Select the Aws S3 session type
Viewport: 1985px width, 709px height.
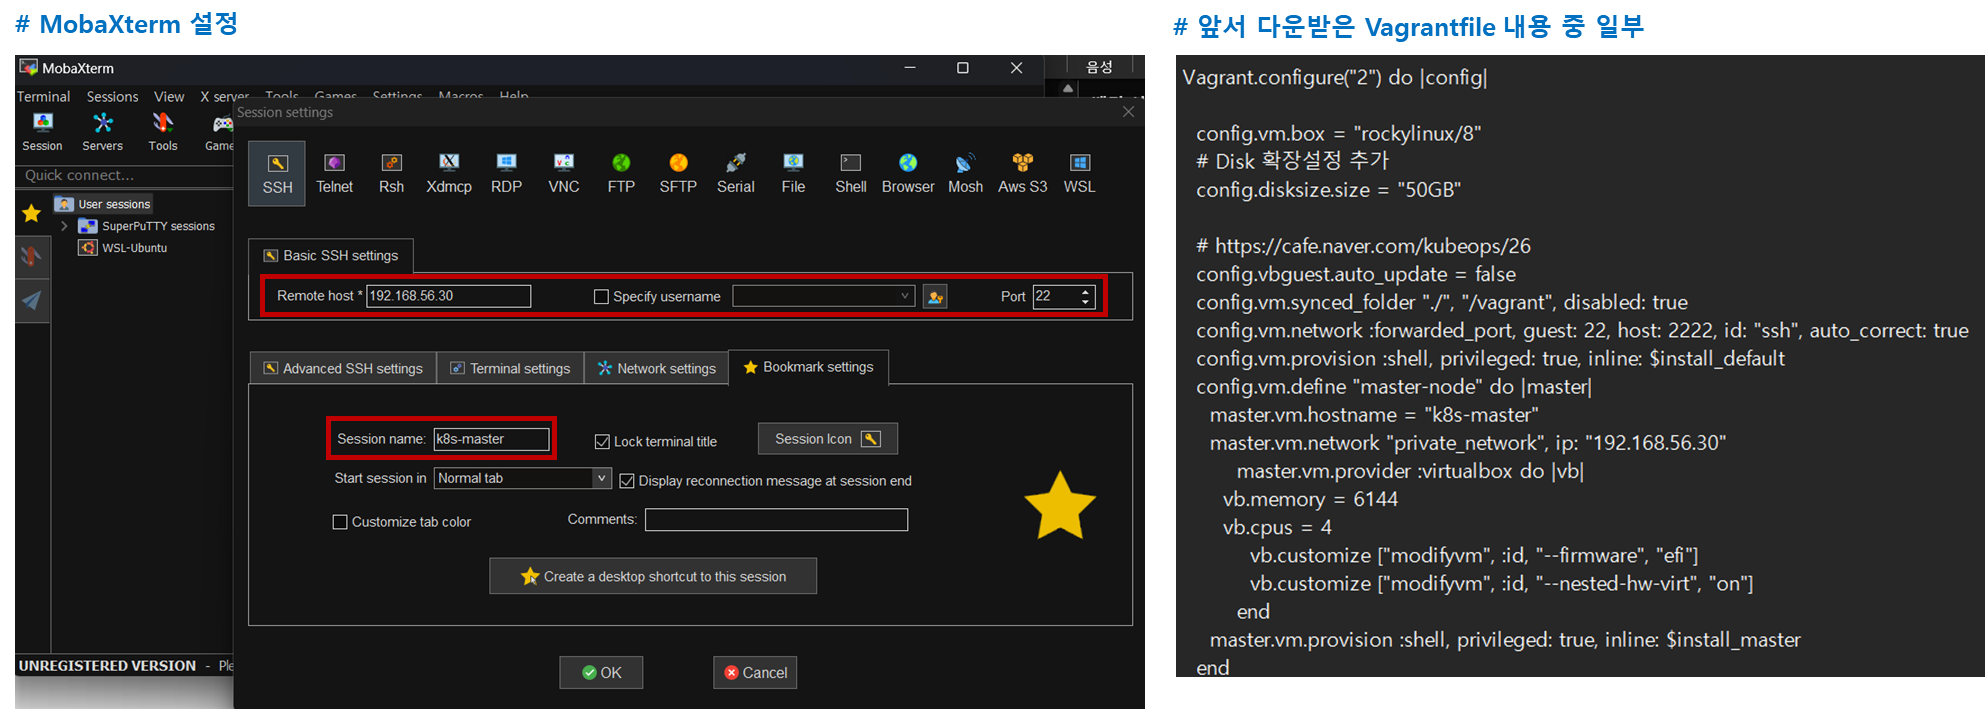pyautogui.click(x=1022, y=174)
